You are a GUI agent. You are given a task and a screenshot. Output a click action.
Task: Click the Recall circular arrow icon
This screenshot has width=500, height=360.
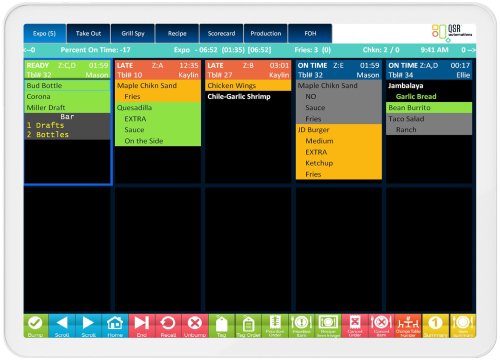pyautogui.click(x=168, y=326)
